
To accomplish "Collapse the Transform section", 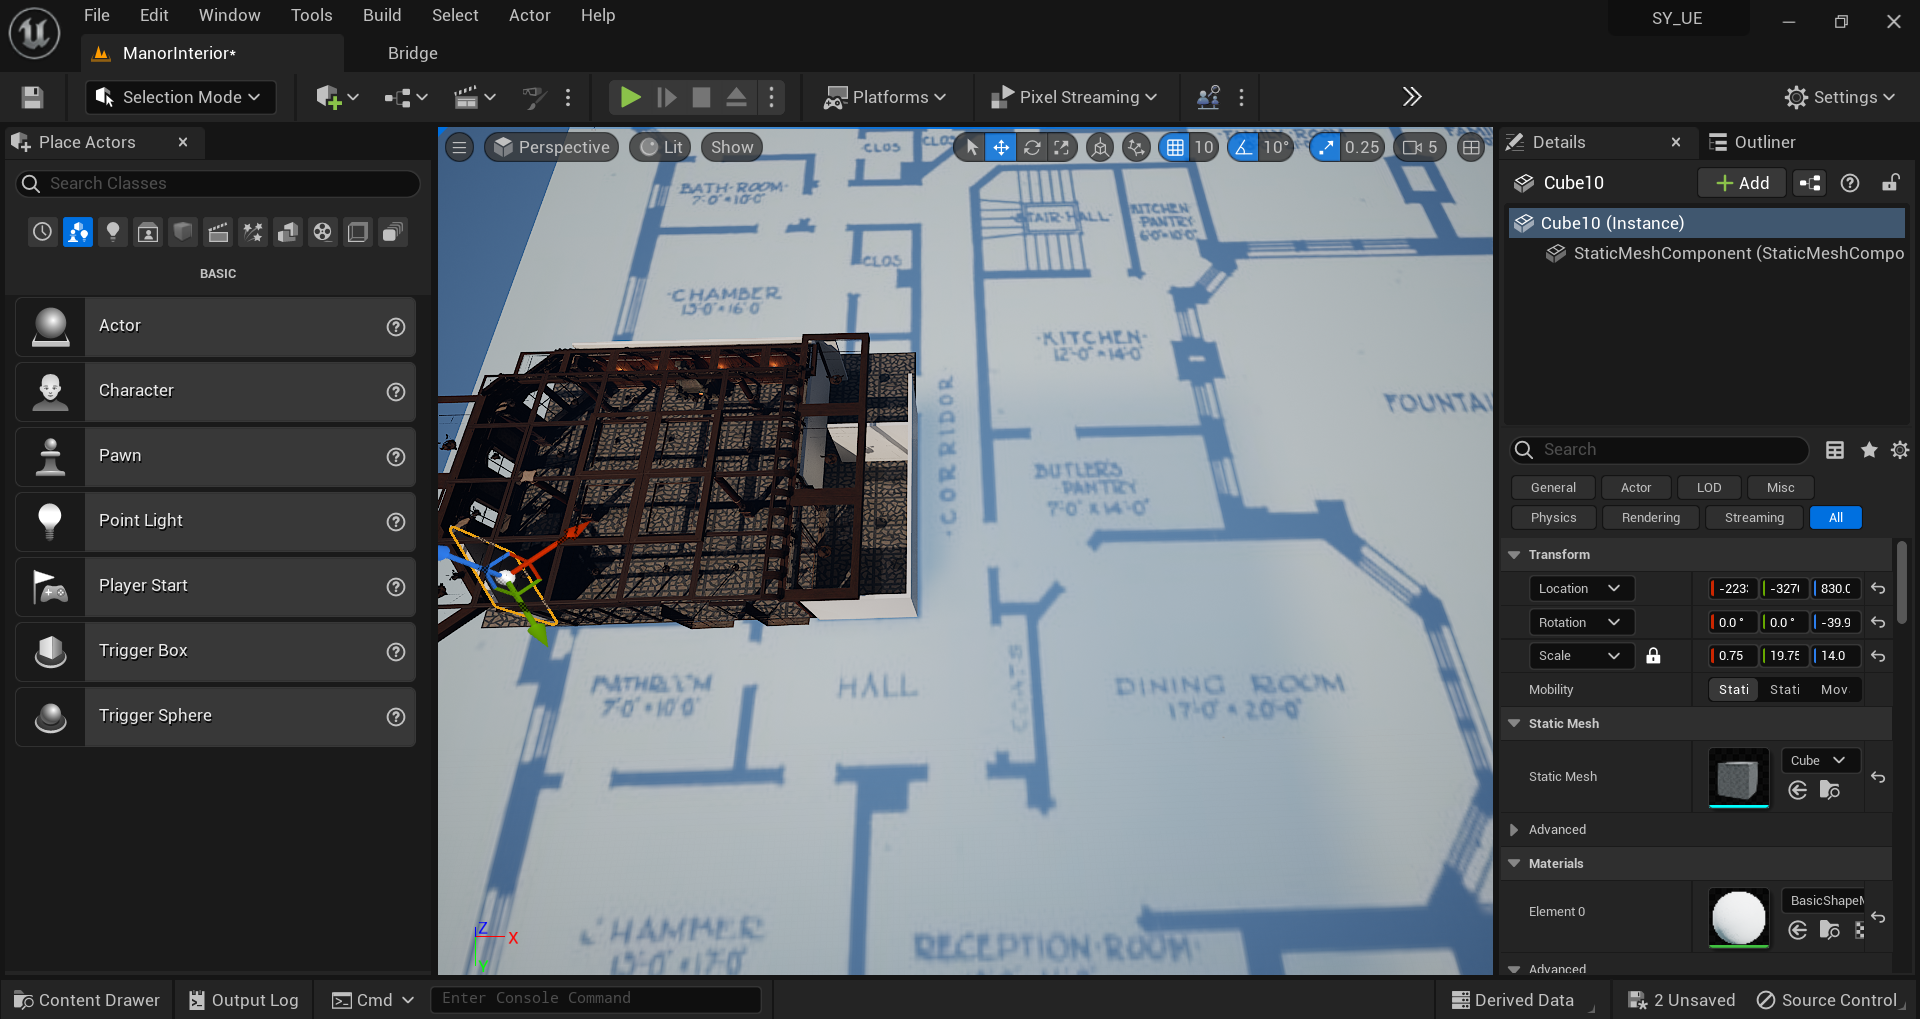I will (1514, 555).
